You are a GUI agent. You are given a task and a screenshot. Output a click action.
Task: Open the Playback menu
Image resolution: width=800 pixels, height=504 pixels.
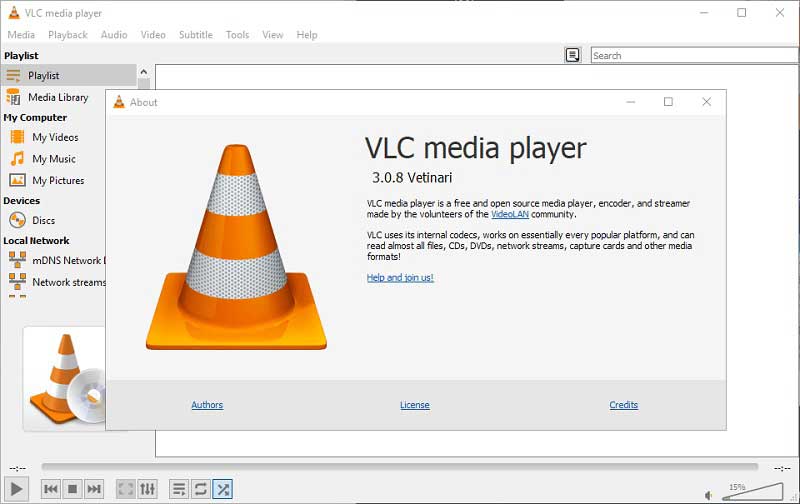click(x=68, y=35)
